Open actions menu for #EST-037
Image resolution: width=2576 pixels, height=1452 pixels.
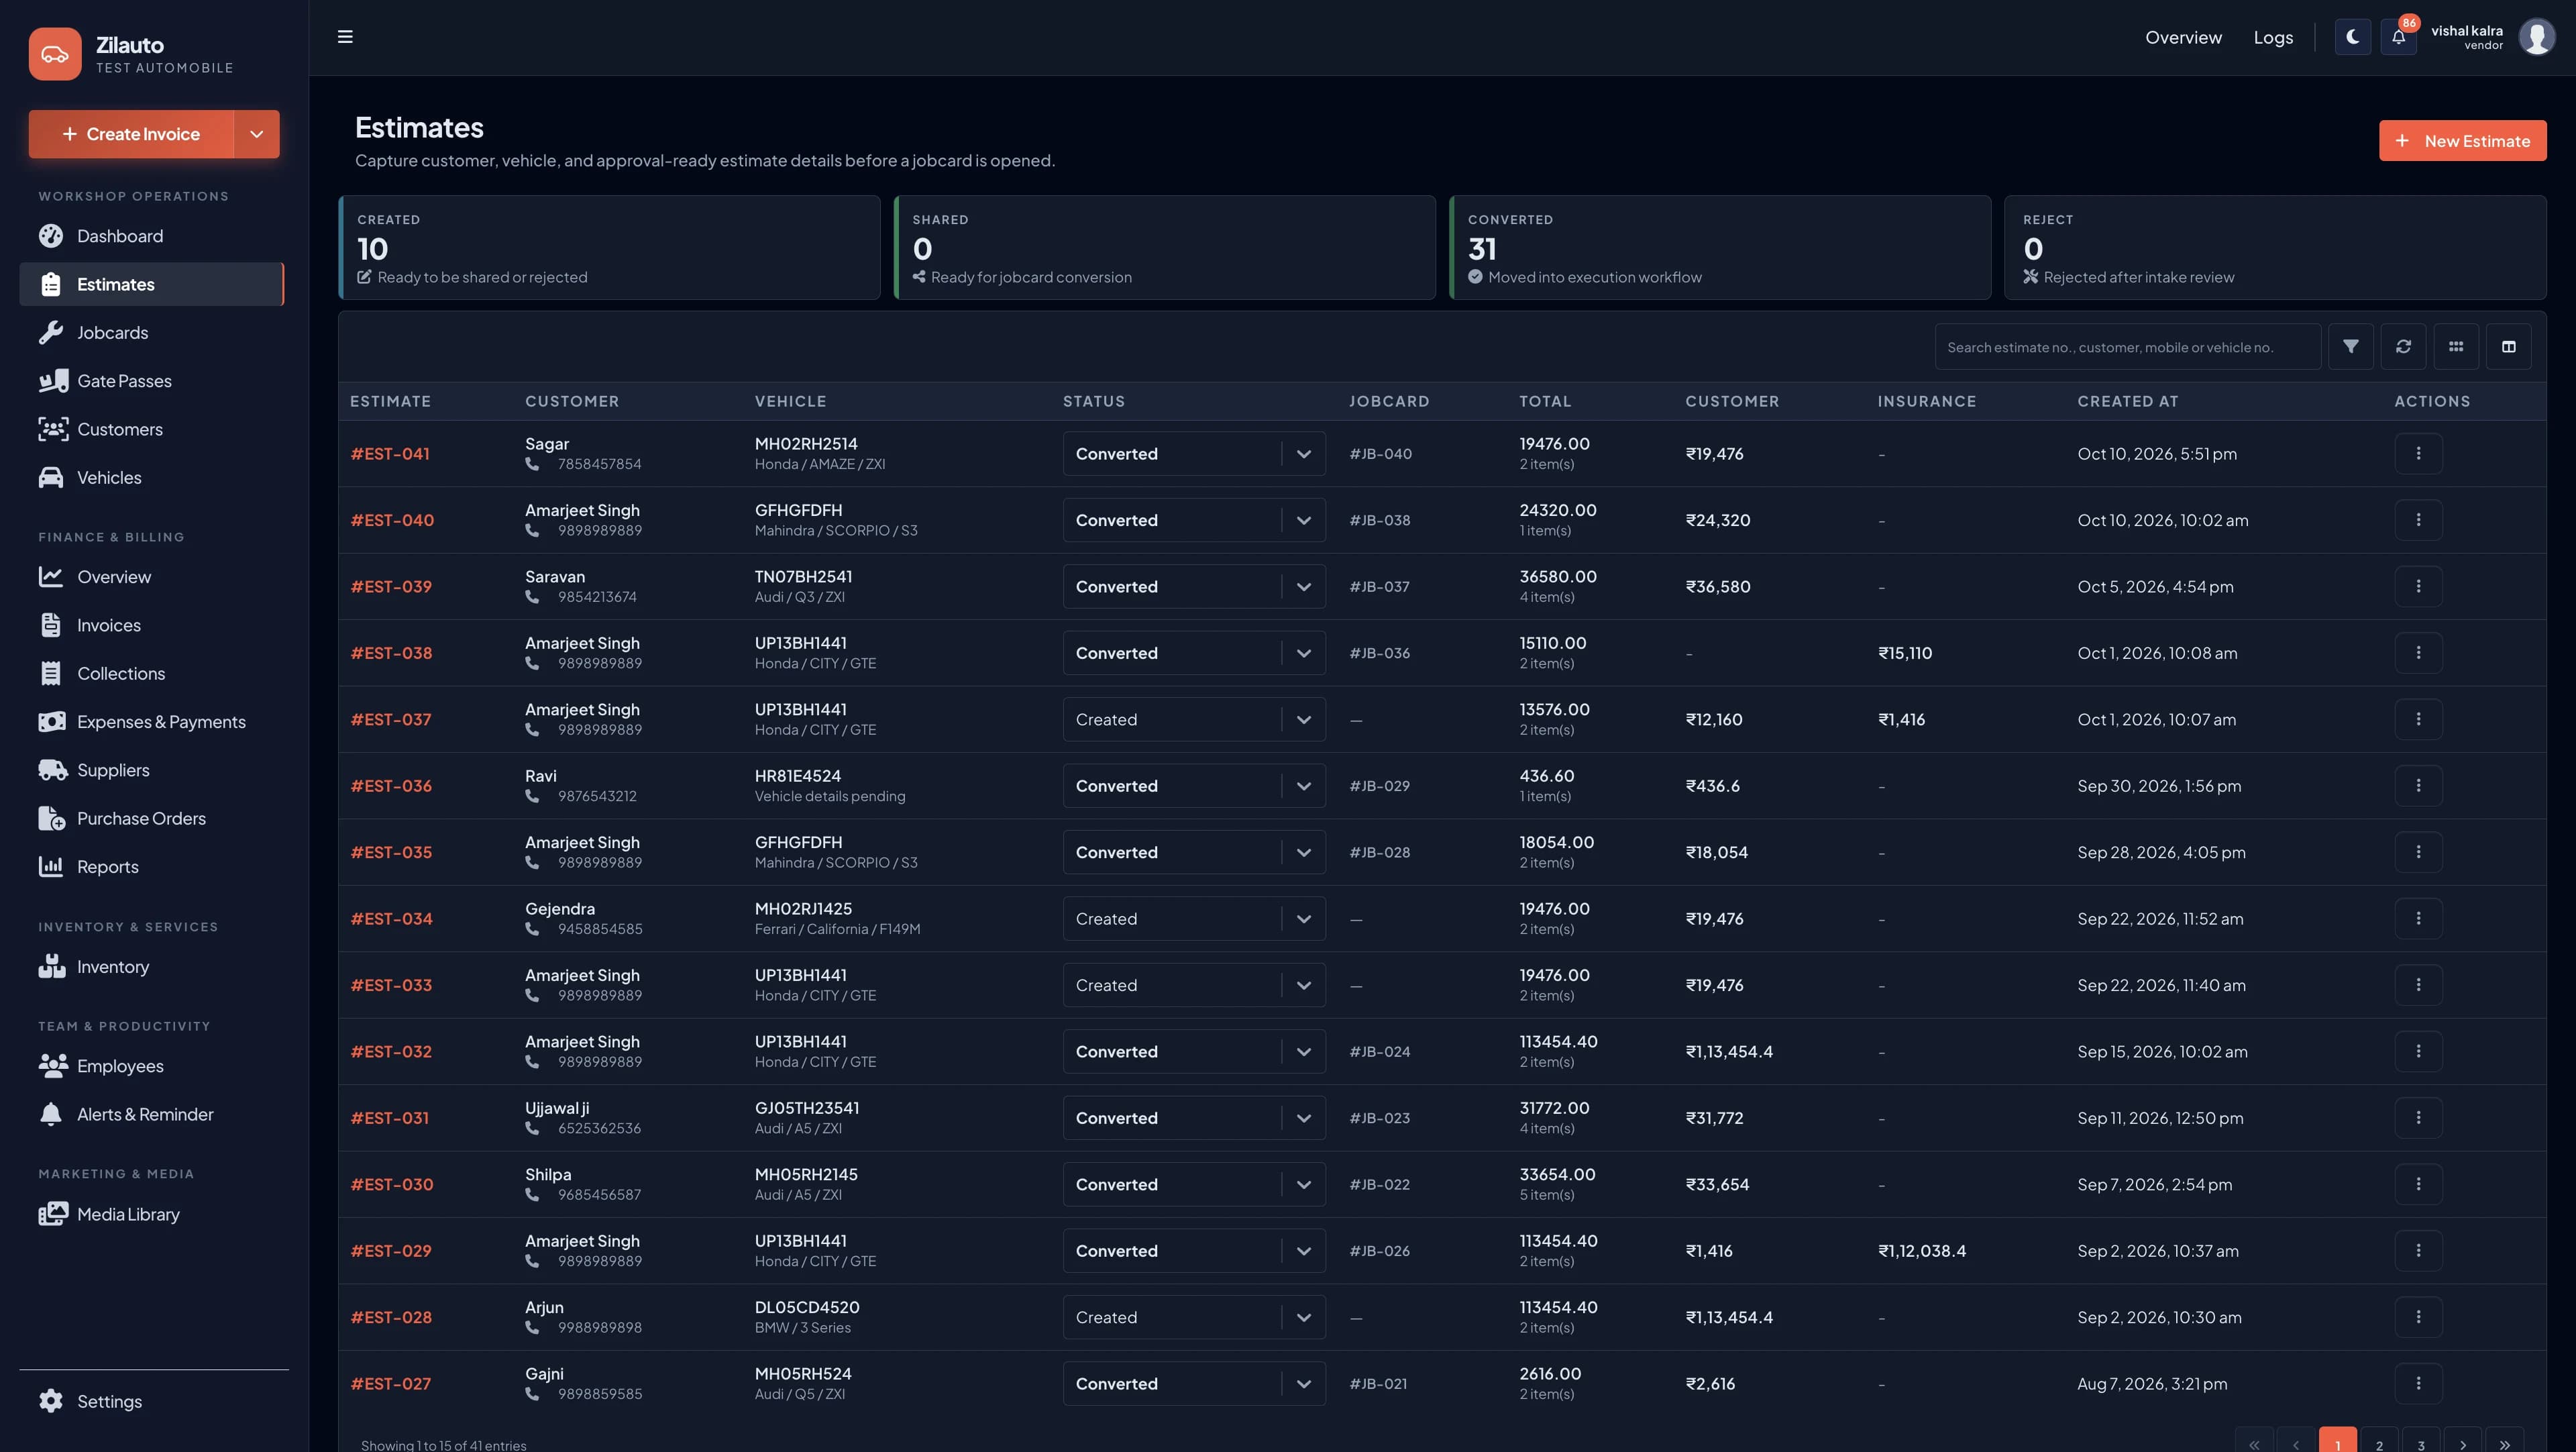2418,719
